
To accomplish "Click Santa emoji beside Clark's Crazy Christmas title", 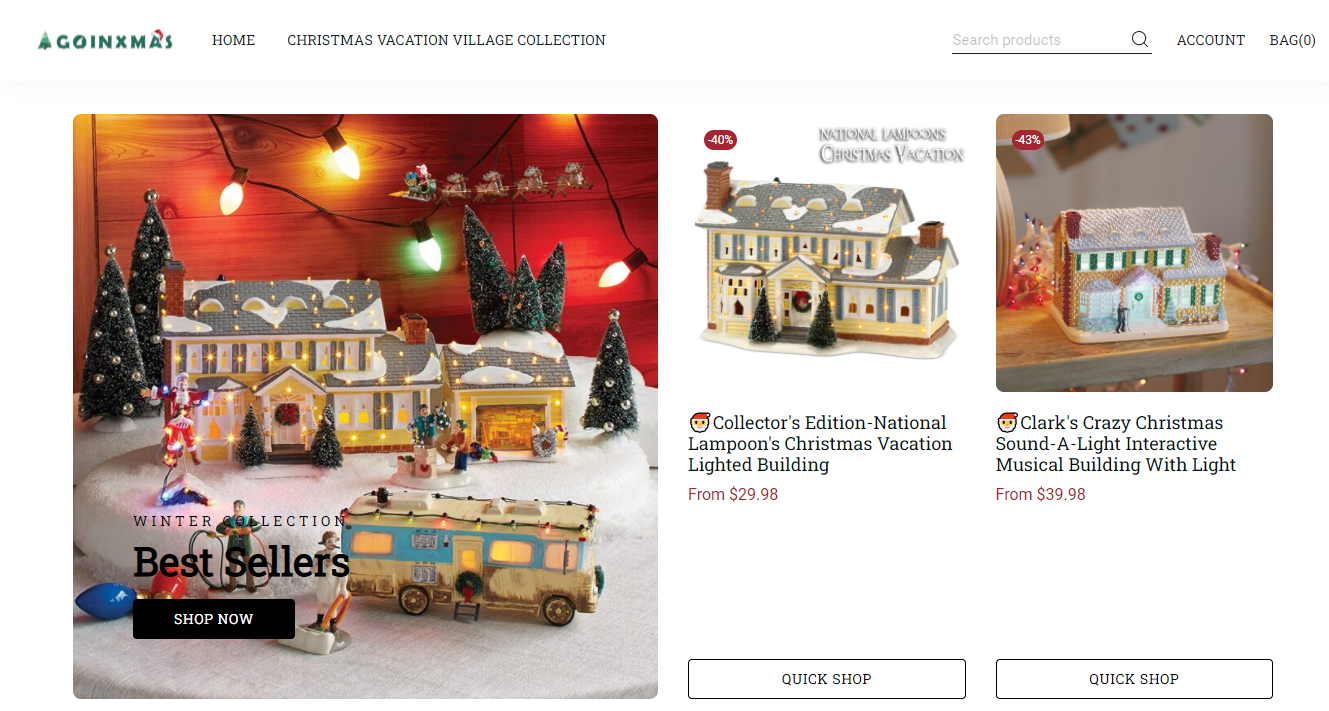I will coord(1007,422).
